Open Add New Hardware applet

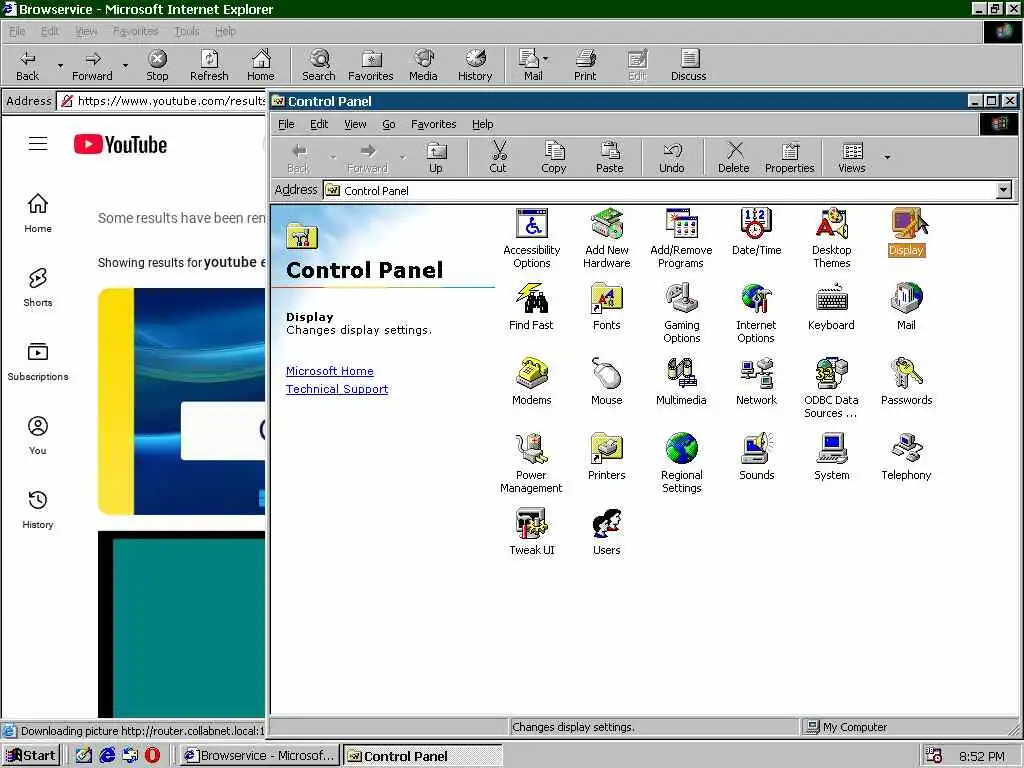coord(607,238)
